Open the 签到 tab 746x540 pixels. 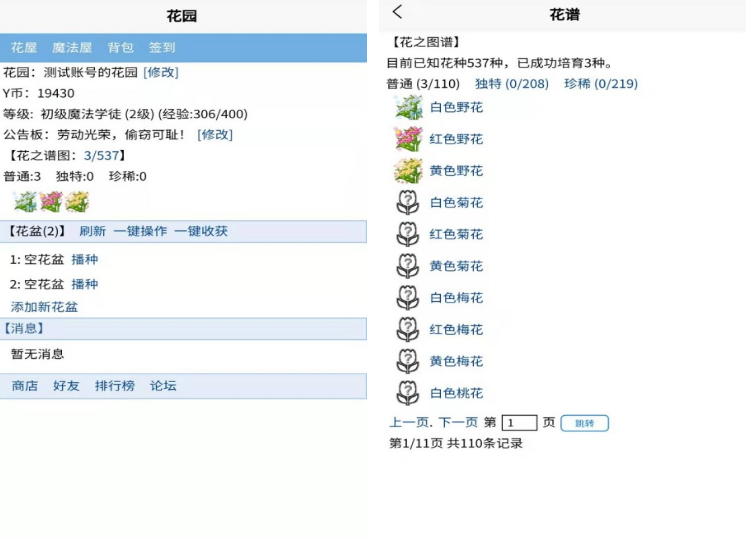[x=162, y=48]
